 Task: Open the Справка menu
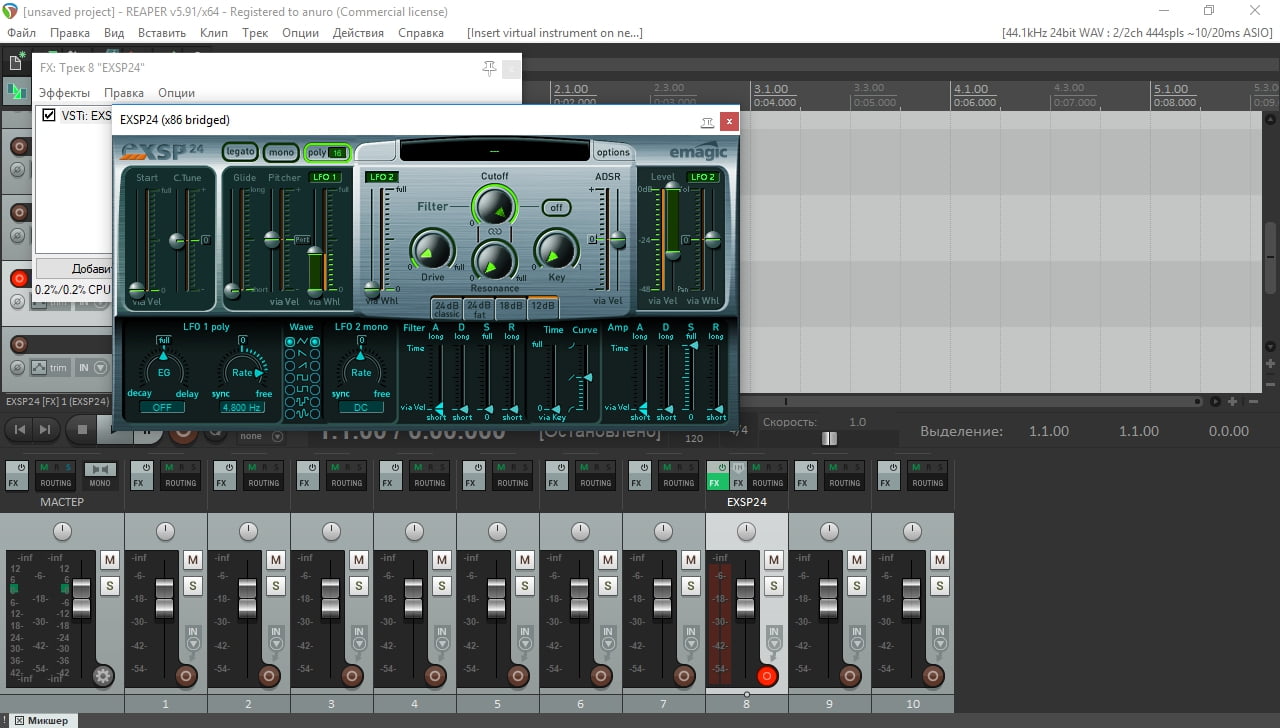(x=421, y=32)
